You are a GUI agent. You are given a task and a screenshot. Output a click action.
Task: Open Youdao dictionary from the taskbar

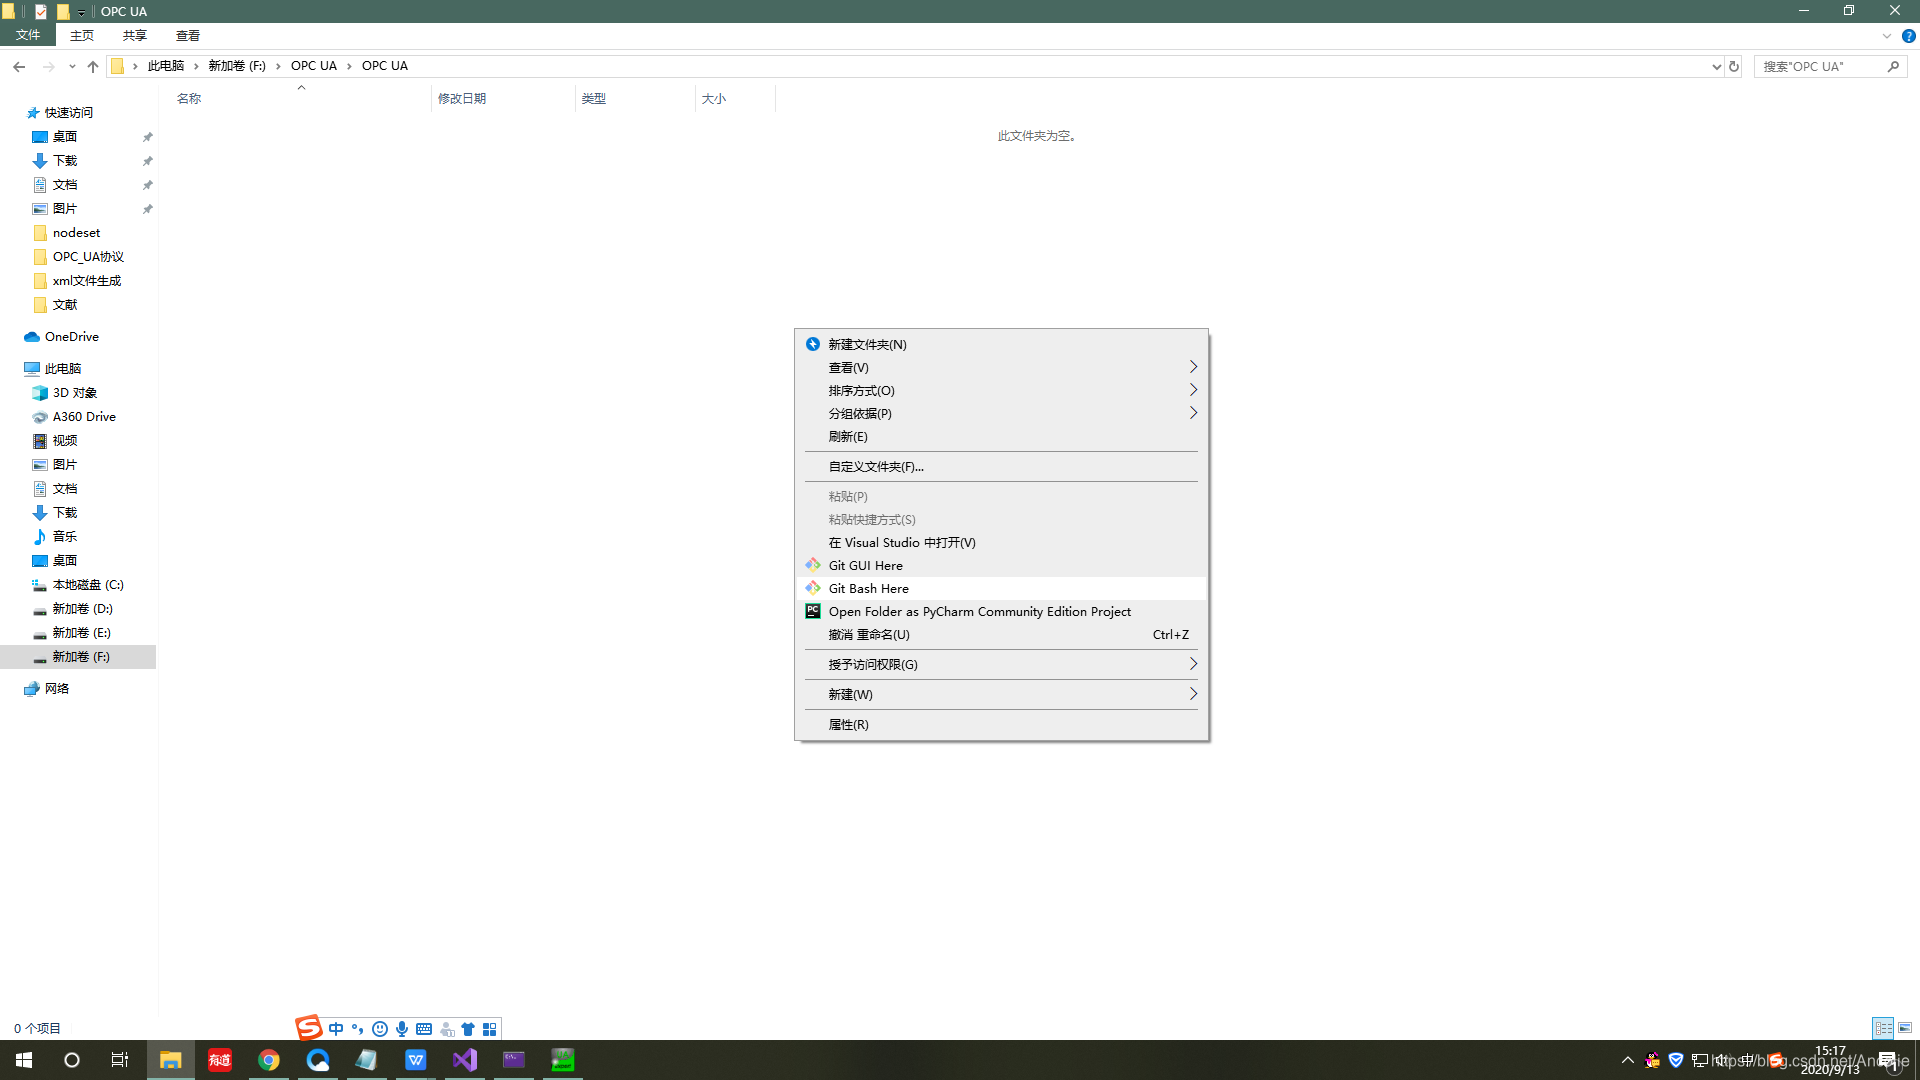coord(220,1060)
